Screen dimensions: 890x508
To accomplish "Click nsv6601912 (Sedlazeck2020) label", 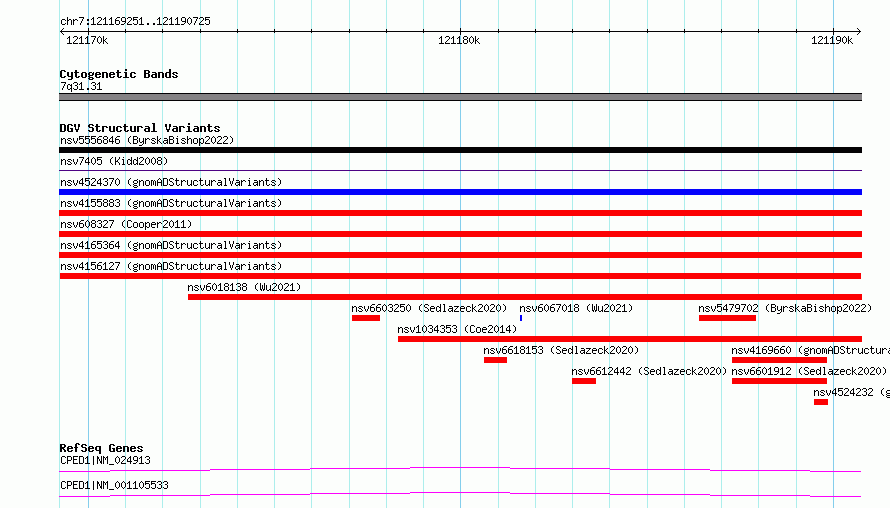I will click(x=809, y=371).
